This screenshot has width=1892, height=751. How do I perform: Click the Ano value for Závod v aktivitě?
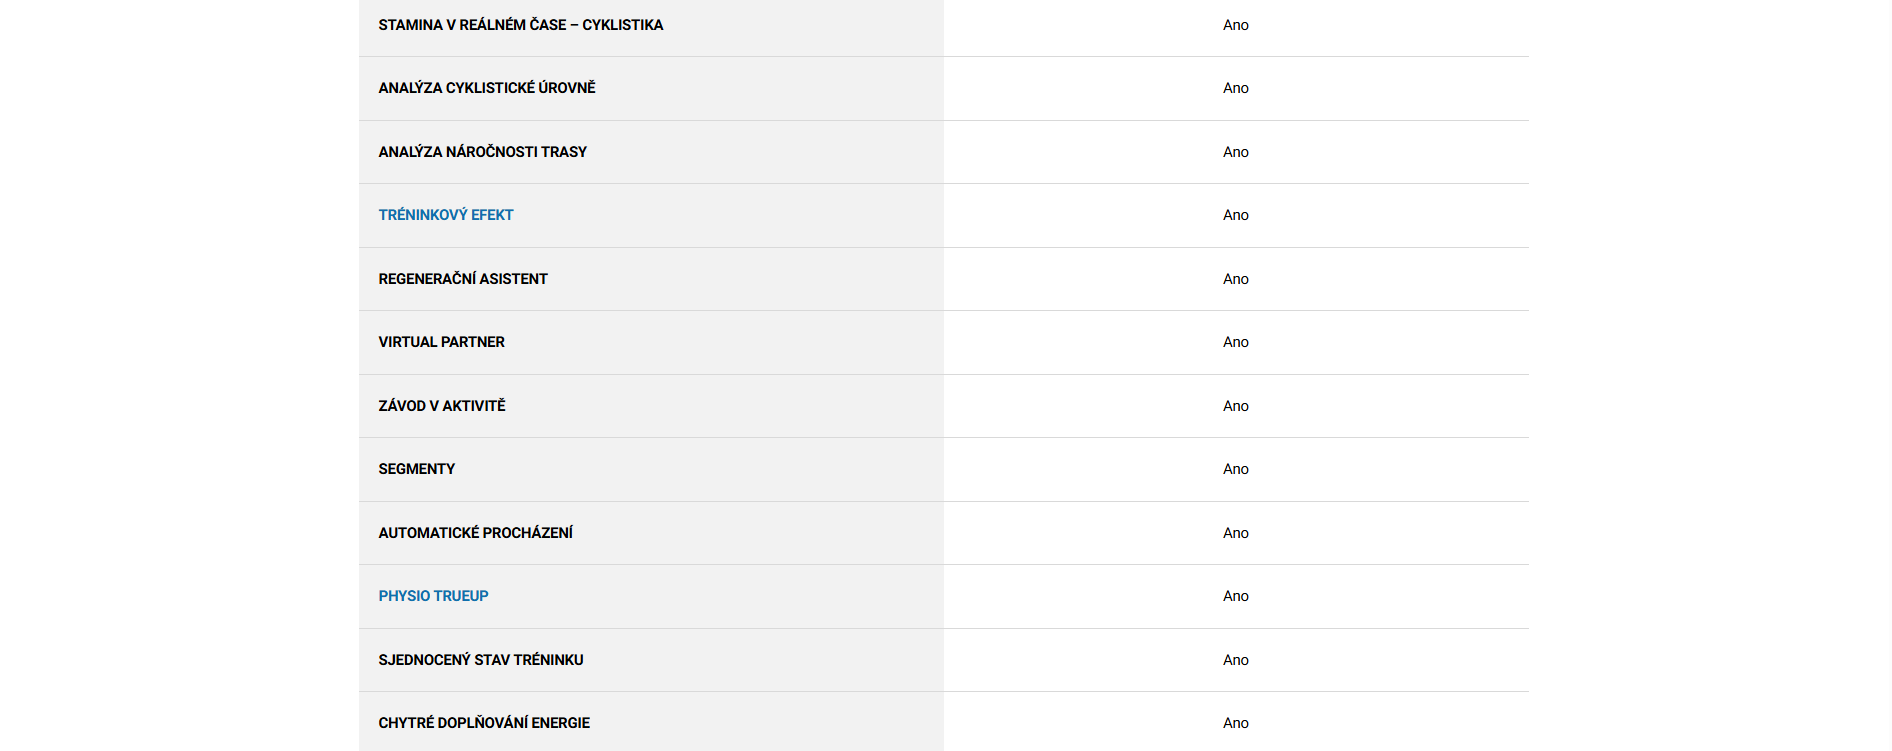click(x=1235, y=406)
